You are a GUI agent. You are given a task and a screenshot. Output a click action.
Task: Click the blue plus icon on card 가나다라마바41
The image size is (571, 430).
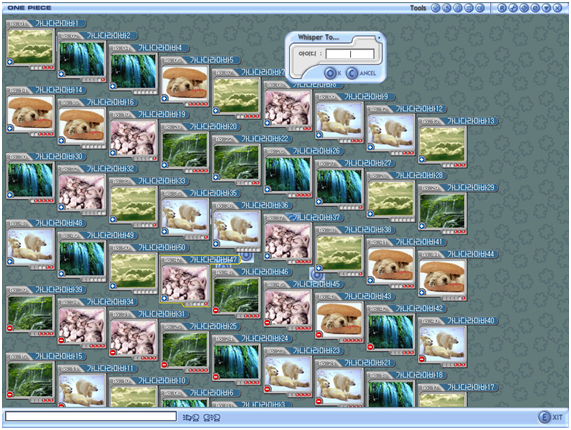point(370,280)
